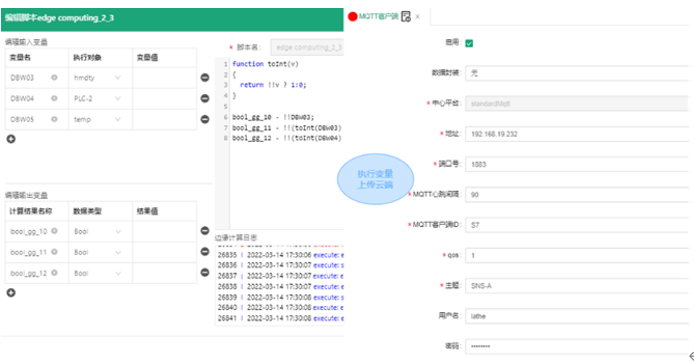Open the hmdty execution object dropdown
694x363 pixels.
100,78
